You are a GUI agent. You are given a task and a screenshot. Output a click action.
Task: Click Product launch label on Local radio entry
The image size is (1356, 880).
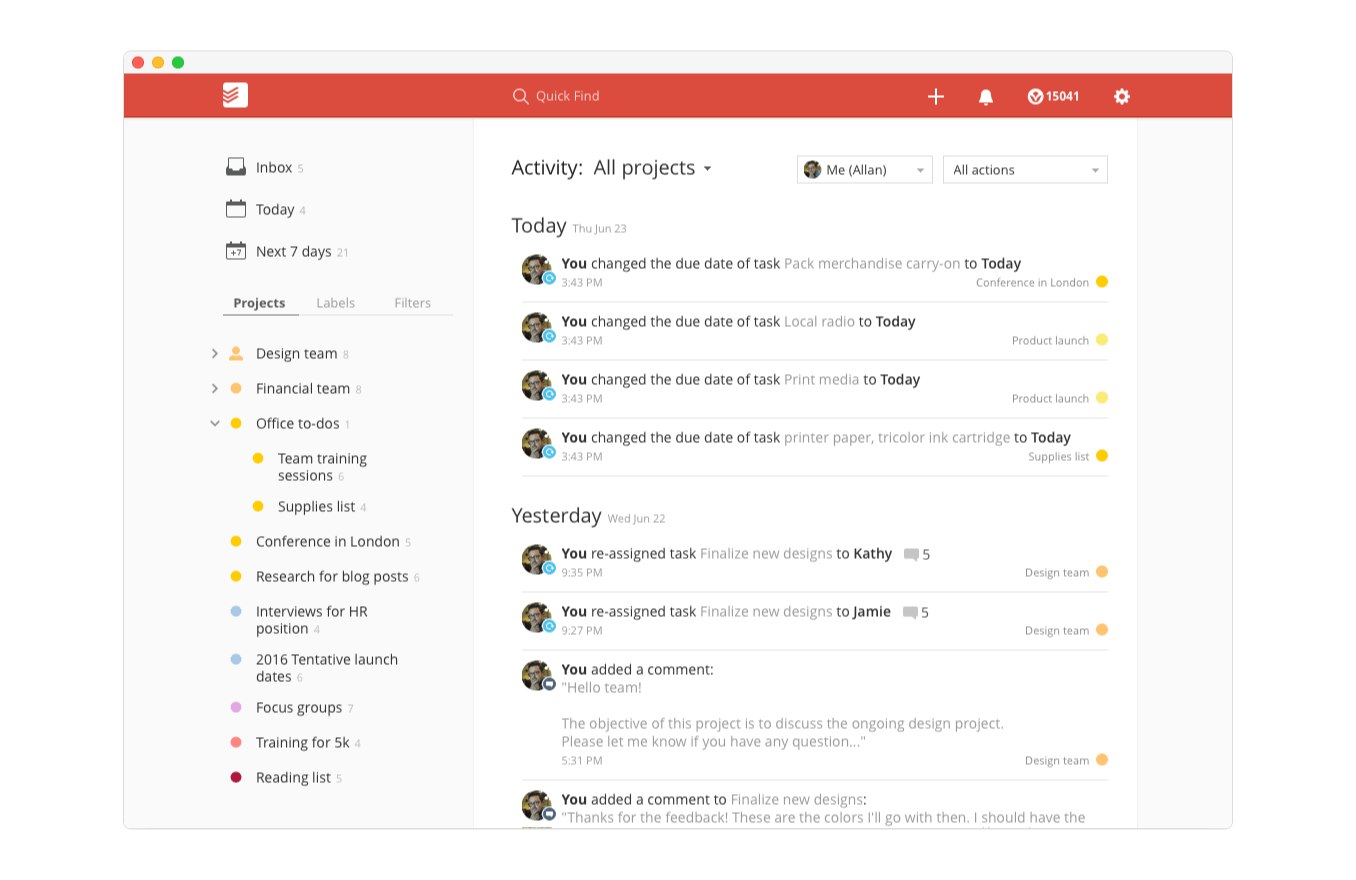[x=1050, y=341]
